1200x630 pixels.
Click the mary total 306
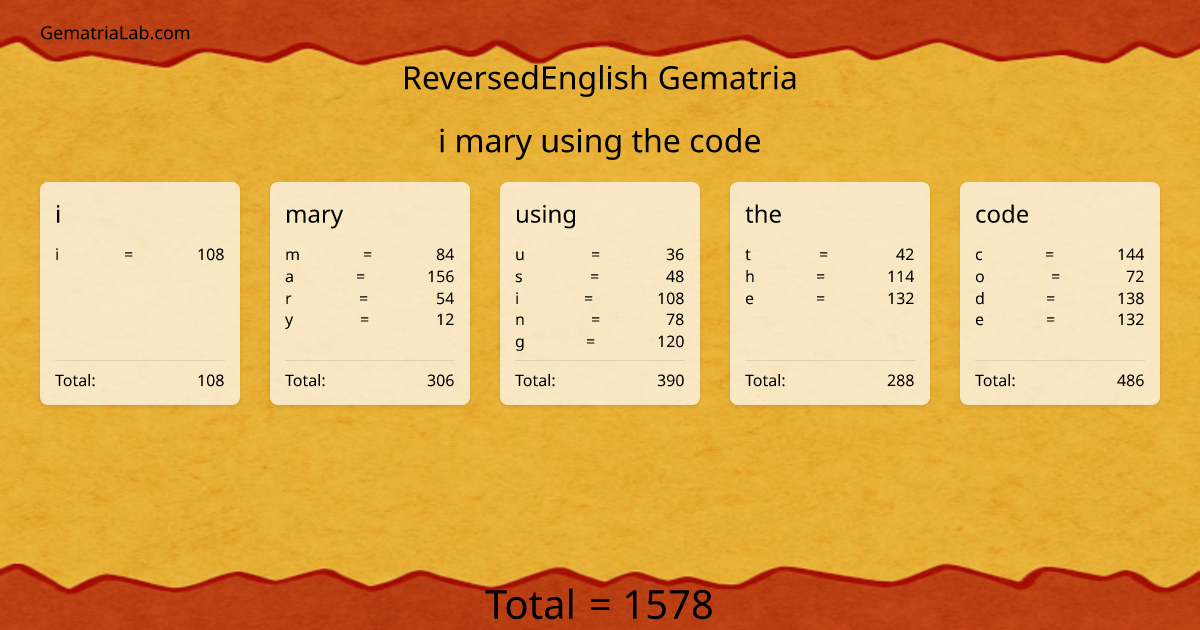pos(441,380)
